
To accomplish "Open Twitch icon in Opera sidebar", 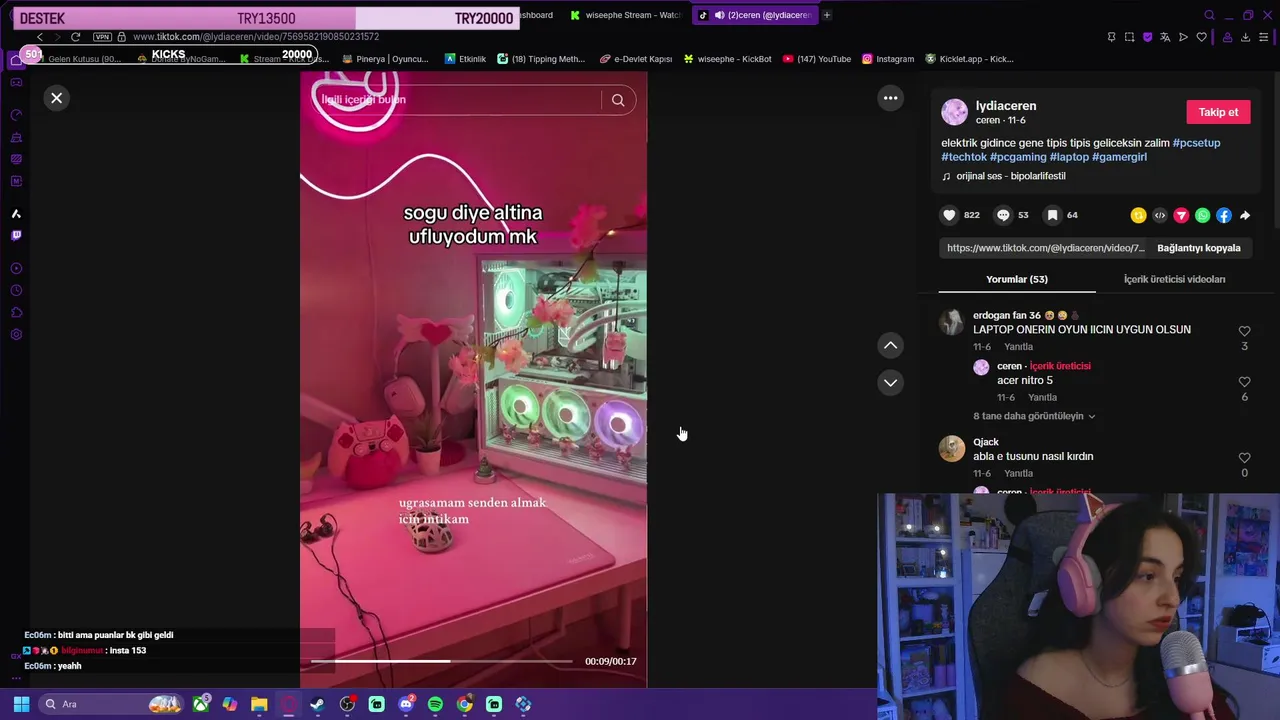I will click(x=16, y=235).
